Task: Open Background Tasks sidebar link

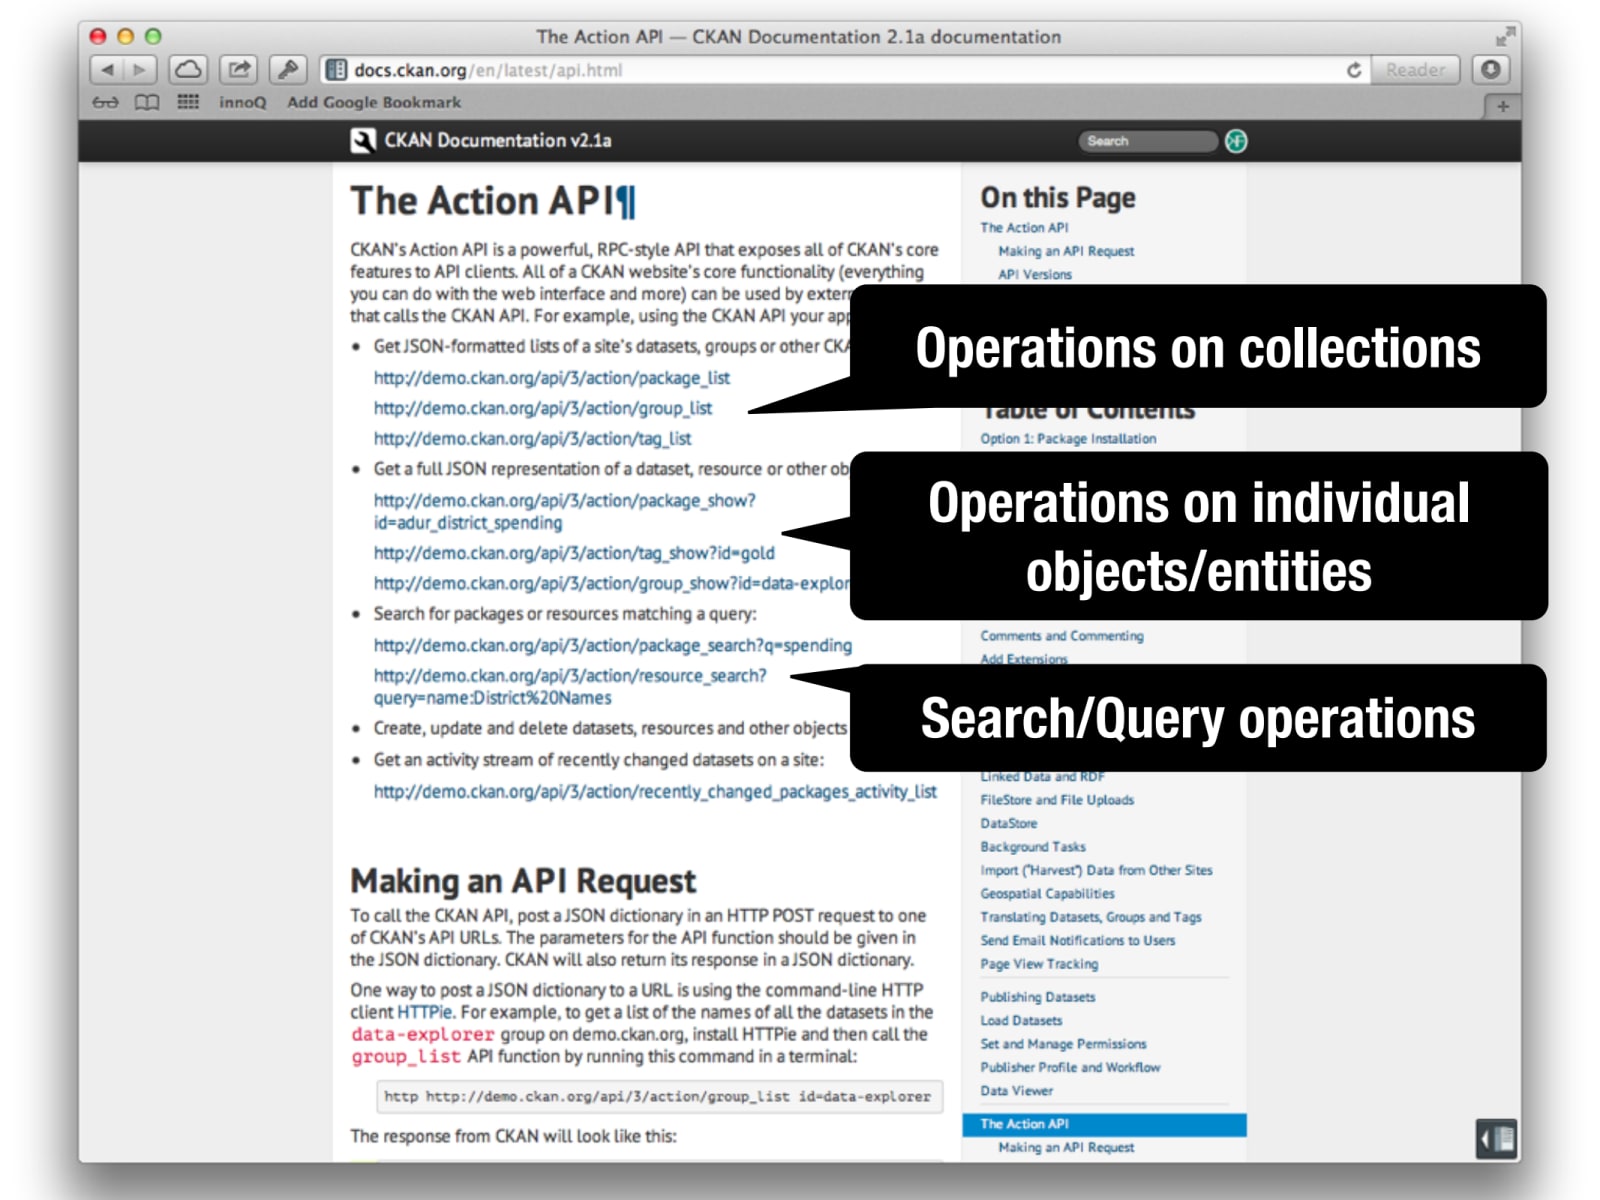Action: 1033,846
